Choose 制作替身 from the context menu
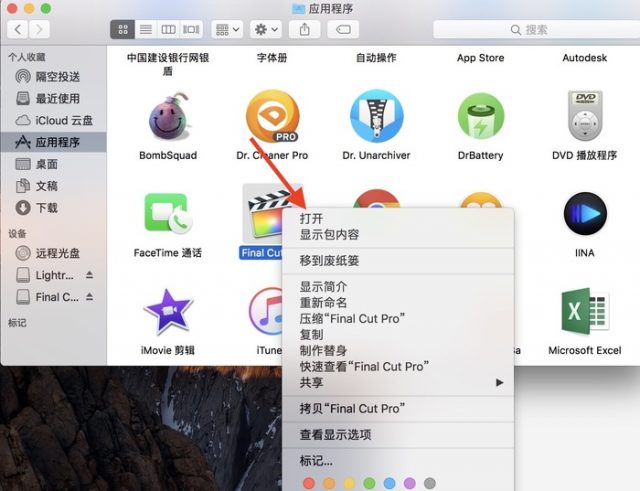Viewport: 640px width, 491px height. [x=398, y=350]
